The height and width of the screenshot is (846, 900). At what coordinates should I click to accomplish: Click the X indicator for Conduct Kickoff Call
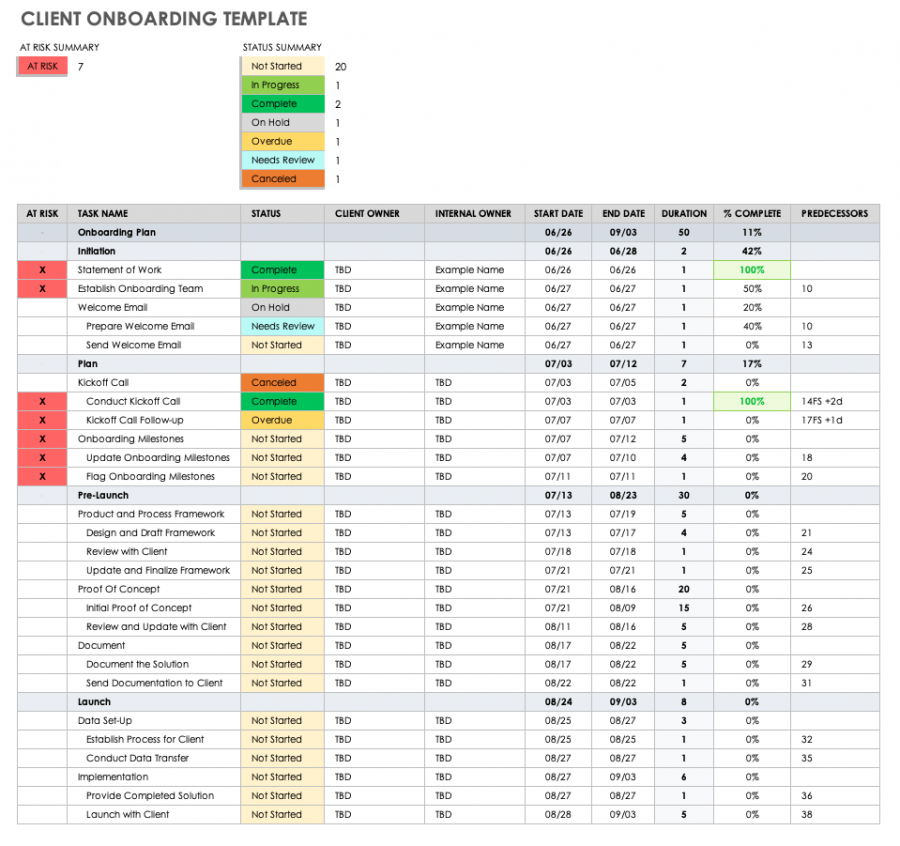click(41, 401)
